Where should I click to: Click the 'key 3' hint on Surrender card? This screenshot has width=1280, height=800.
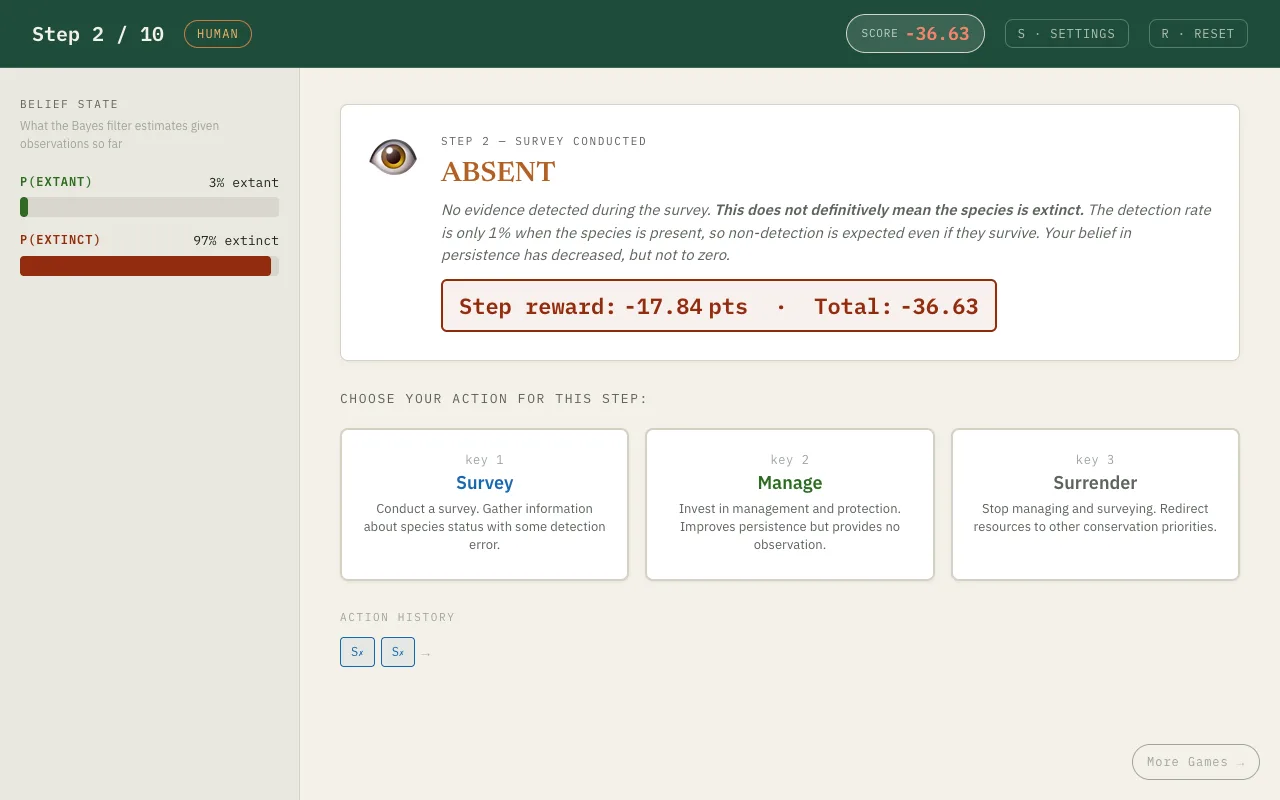(1095, 460)
